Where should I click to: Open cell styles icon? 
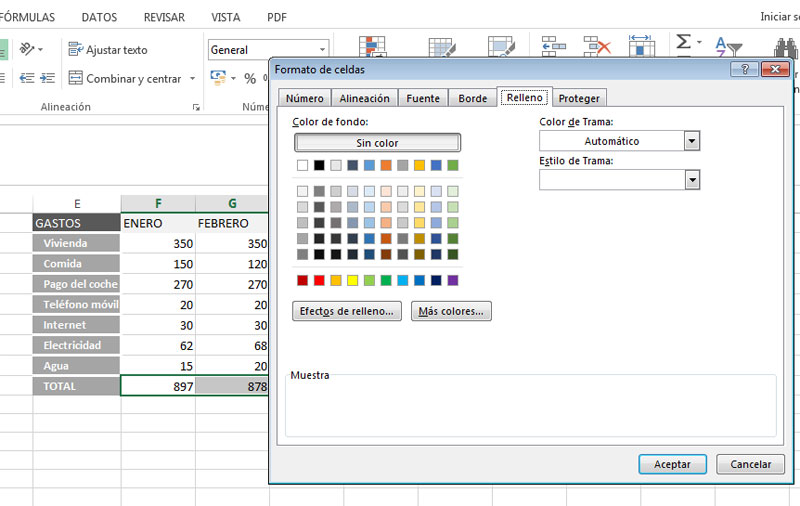pyautogui.click(x=501, y=46)
